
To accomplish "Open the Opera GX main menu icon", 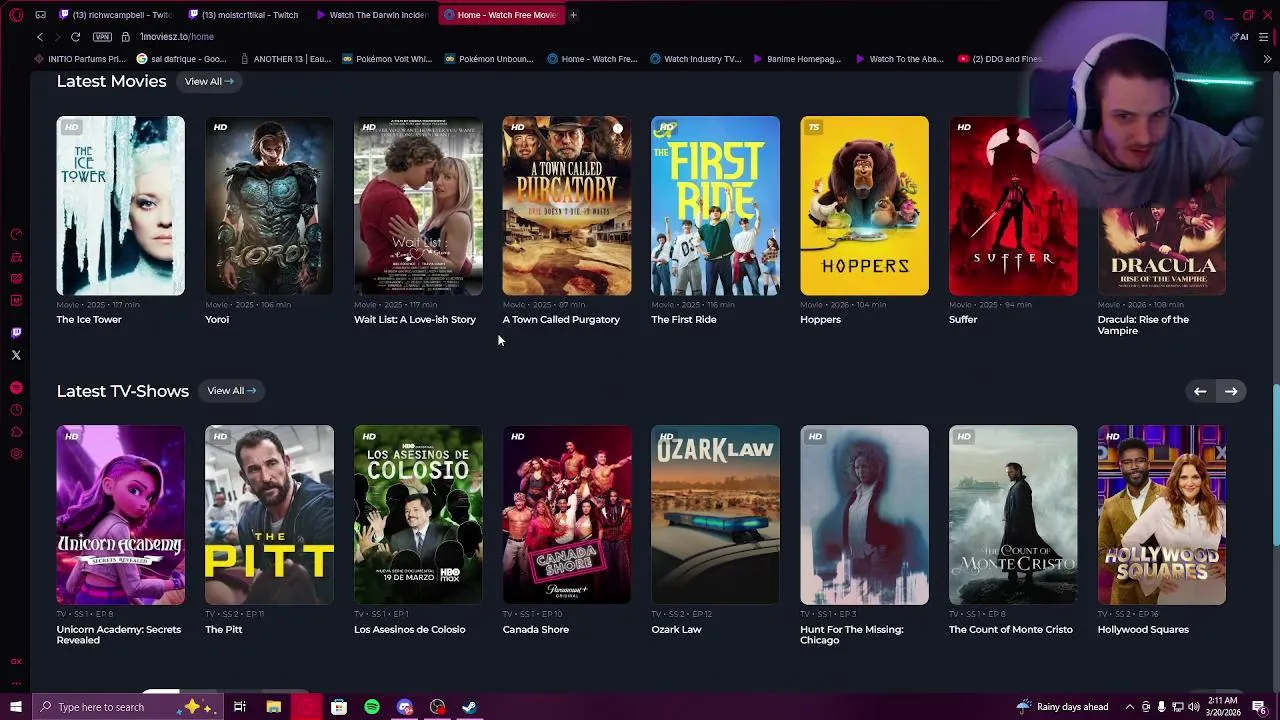I will [16, 15].
